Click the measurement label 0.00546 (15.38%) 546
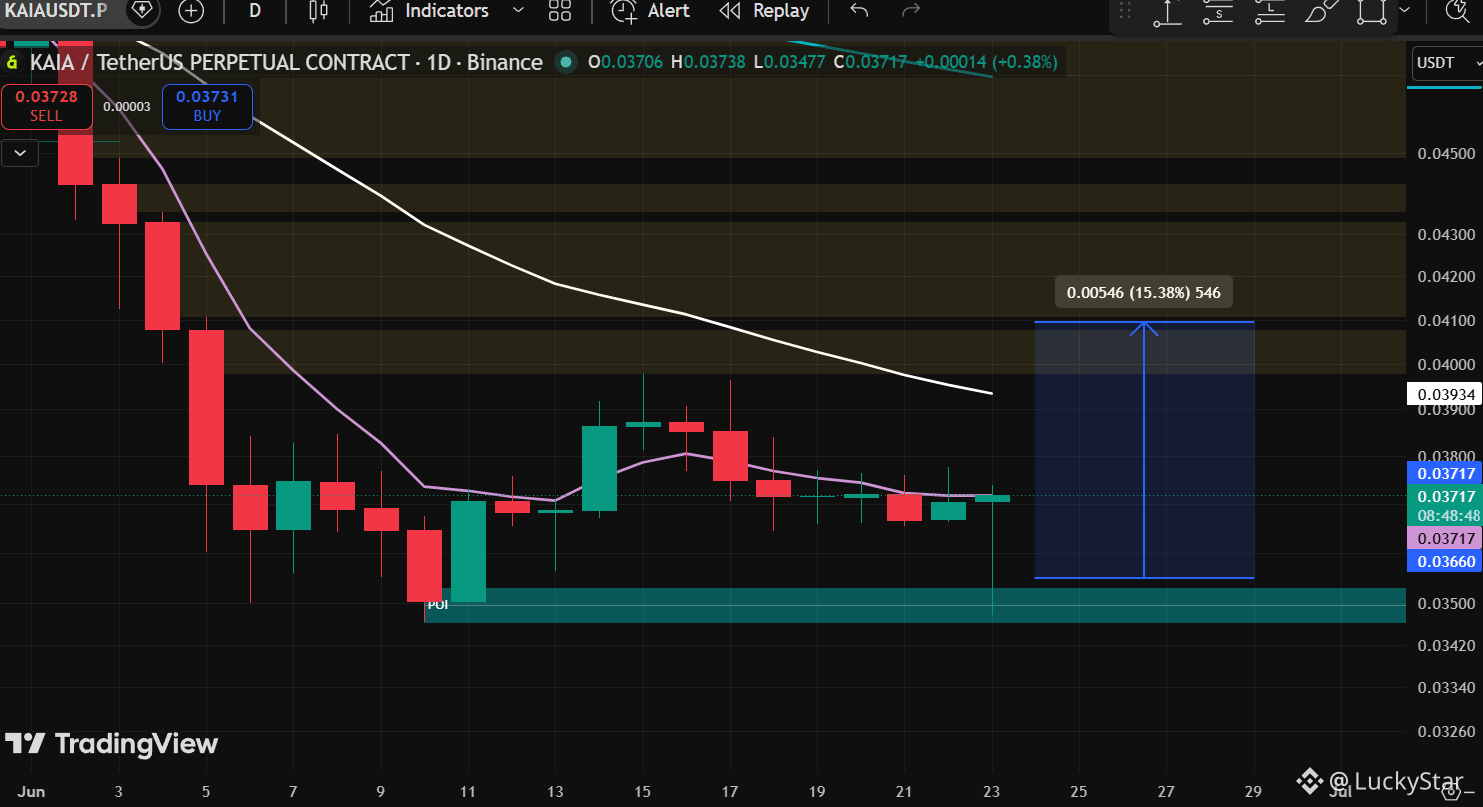The width and height of the screenshot is (1483, 807). point(1144,293)
